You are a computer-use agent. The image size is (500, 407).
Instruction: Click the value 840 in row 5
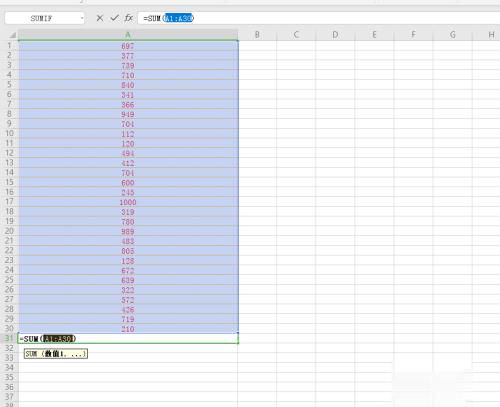[x=128, y=85]
